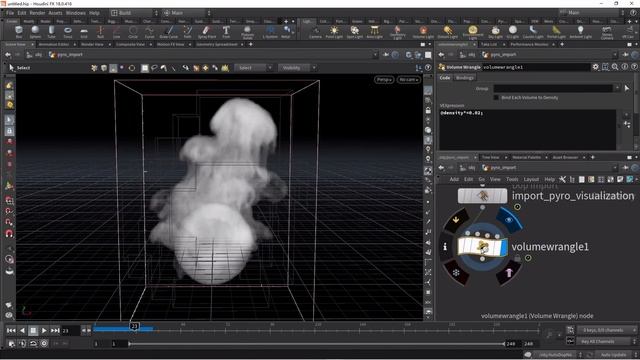Viewport: 640px width, 360px height.
Task: Select volumewrangle1 node in network
Action: (482, 247)
